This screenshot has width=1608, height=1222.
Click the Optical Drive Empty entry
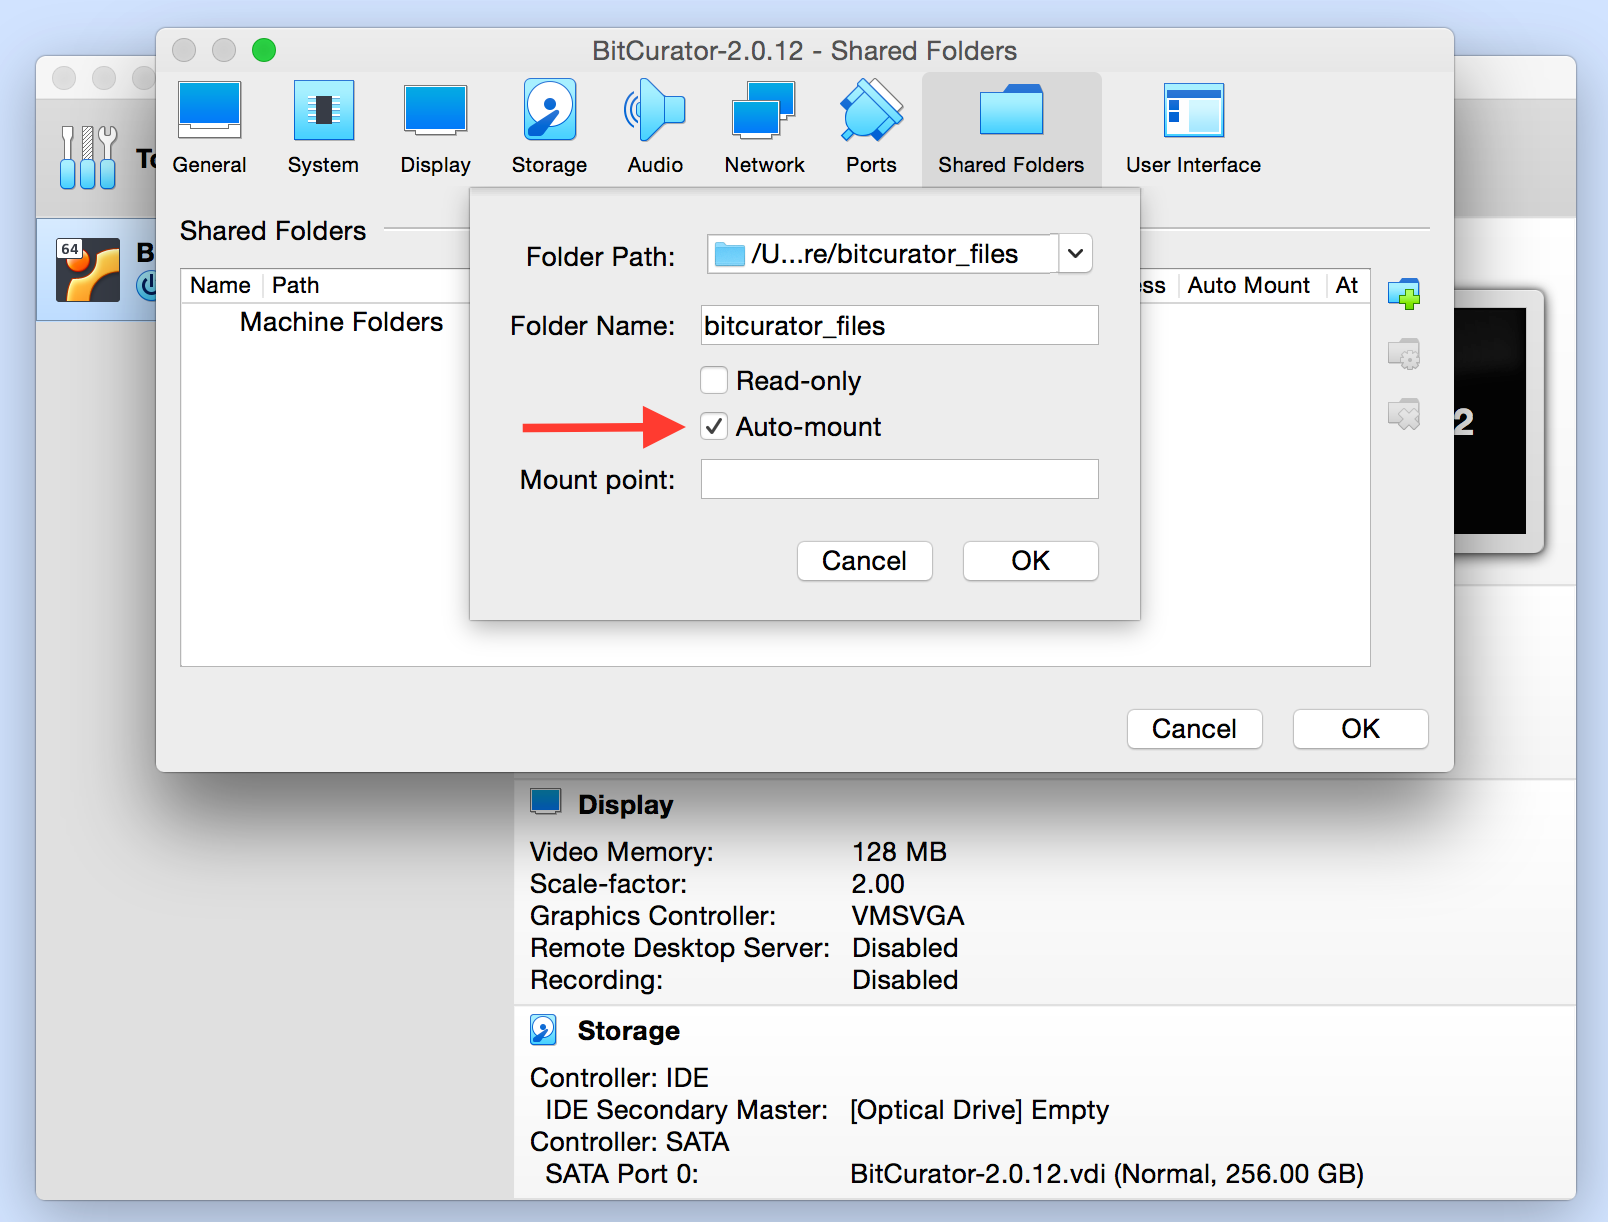(979, 1110)
